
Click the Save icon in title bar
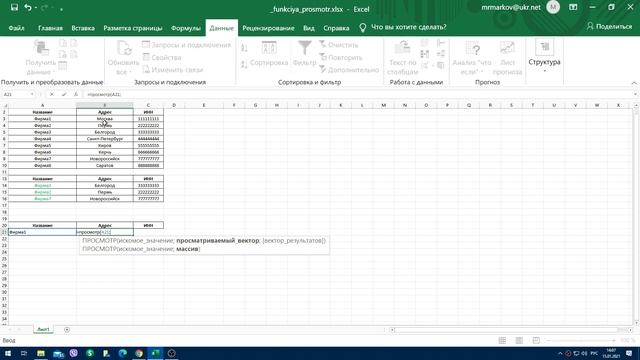click(14, 7)
